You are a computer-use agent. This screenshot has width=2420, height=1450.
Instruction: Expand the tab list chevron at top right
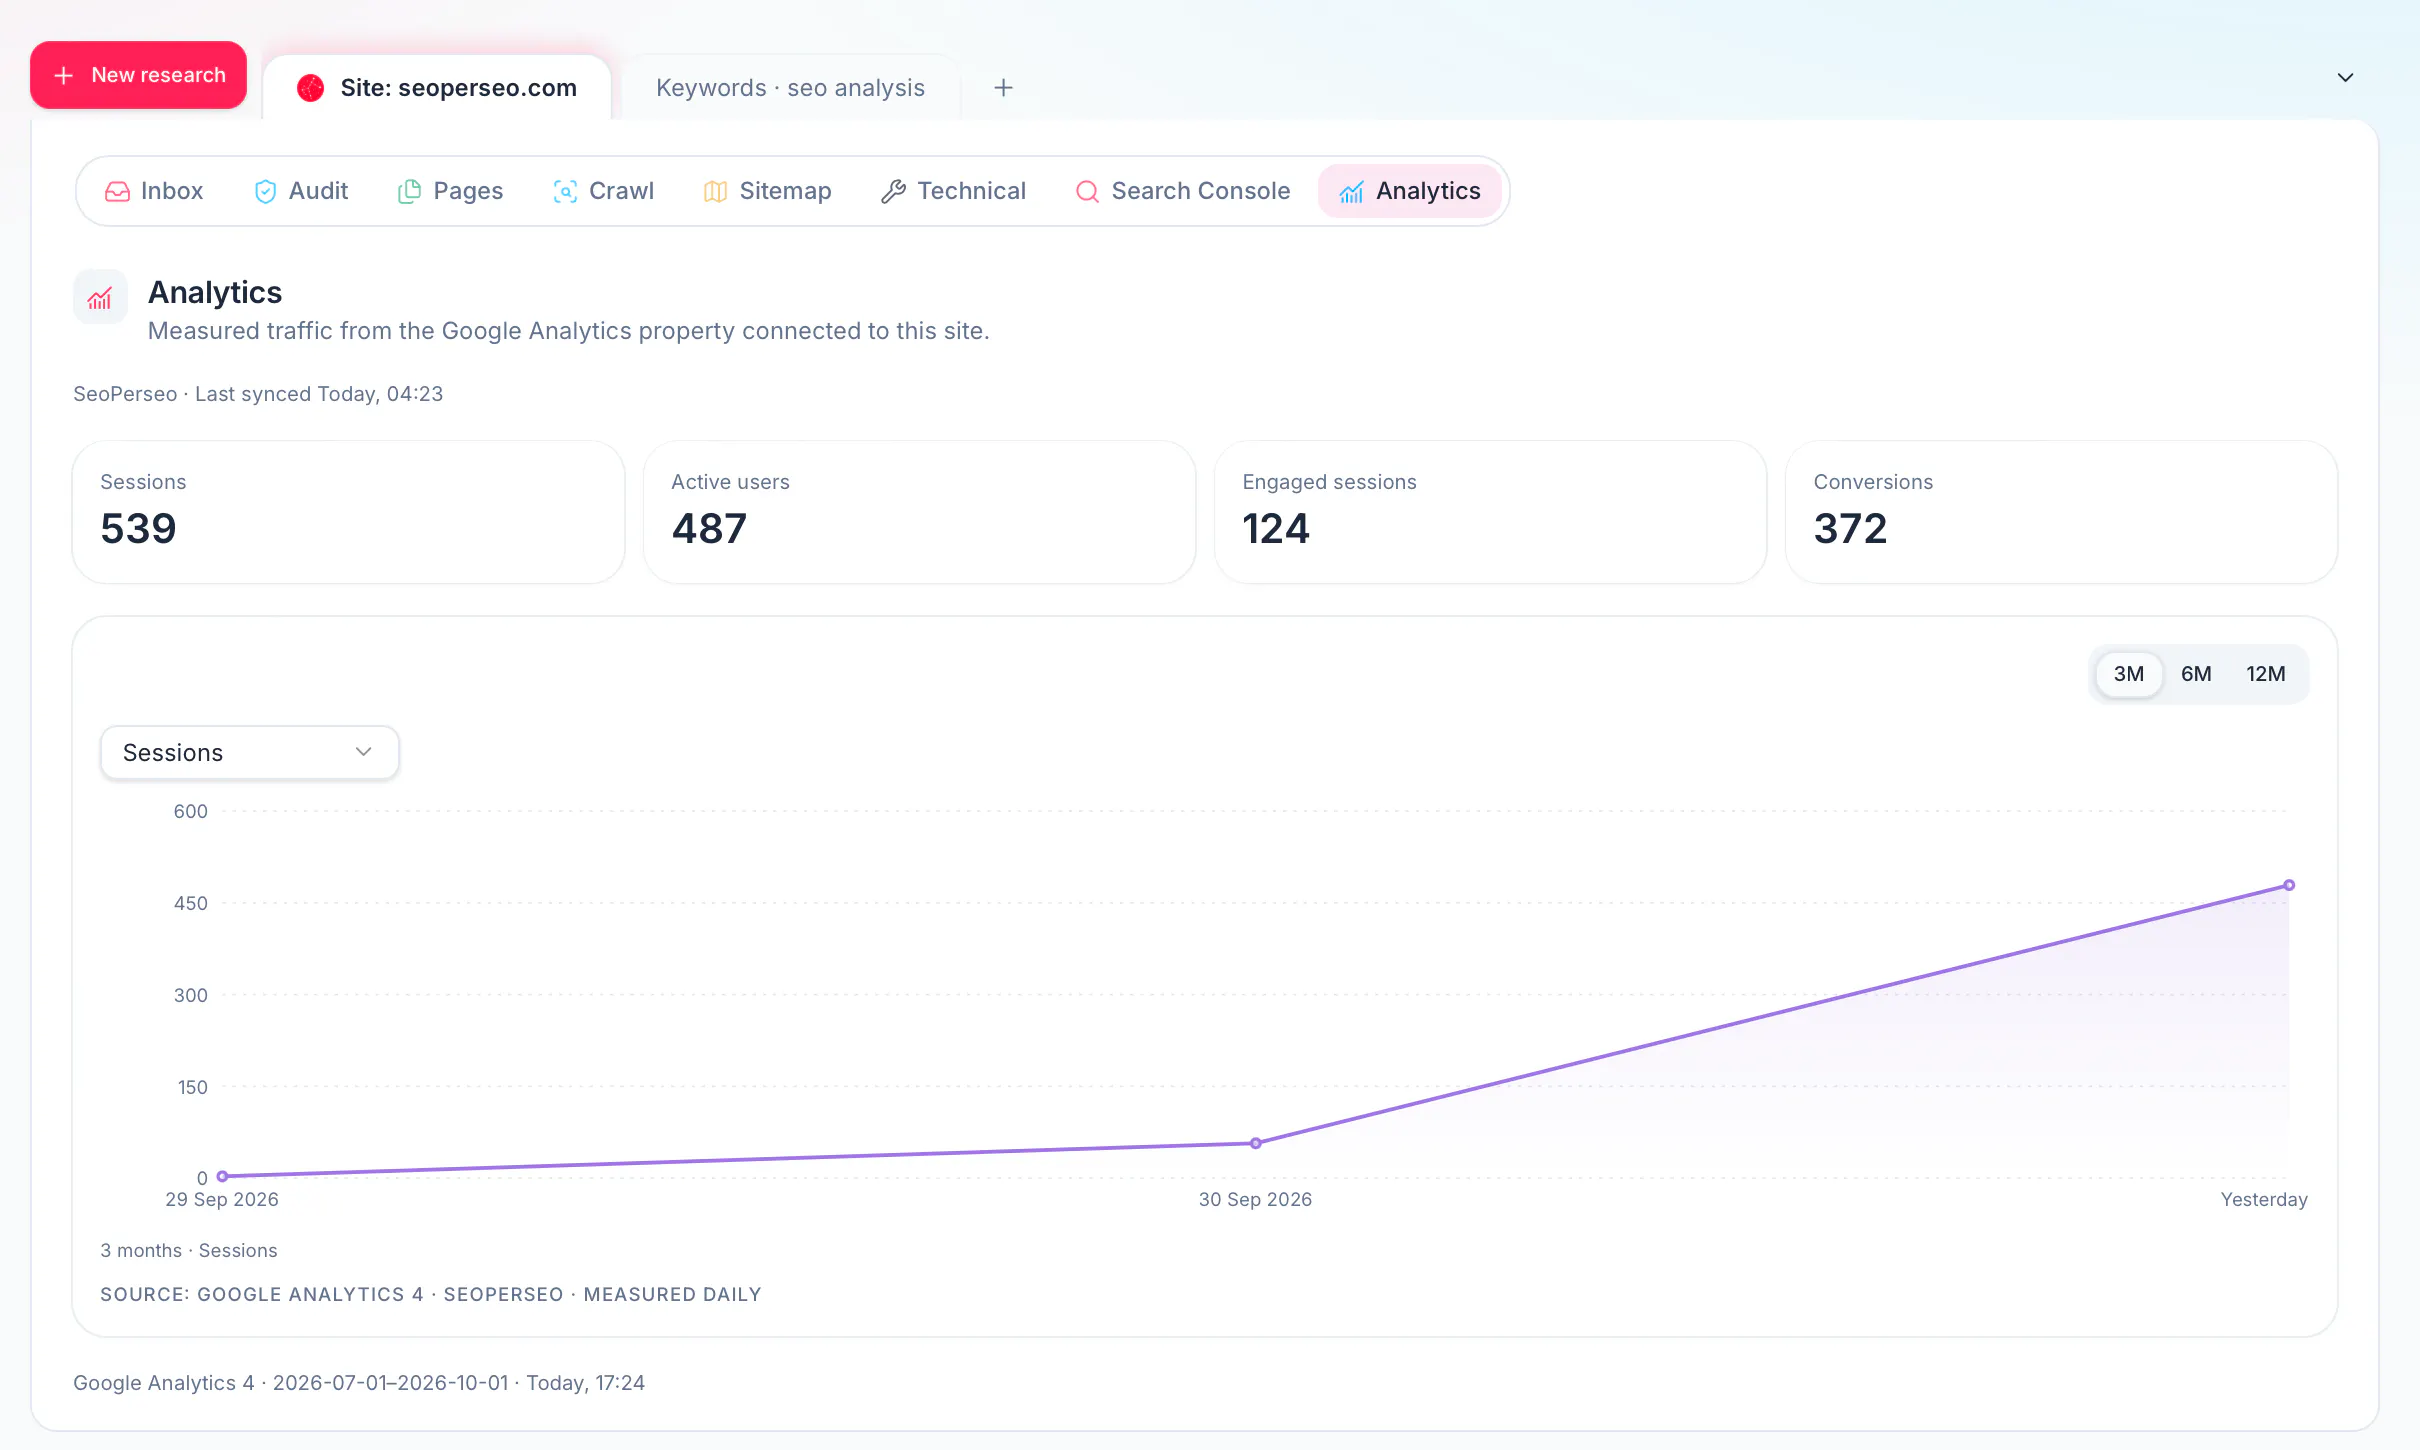pos(2345,78)
